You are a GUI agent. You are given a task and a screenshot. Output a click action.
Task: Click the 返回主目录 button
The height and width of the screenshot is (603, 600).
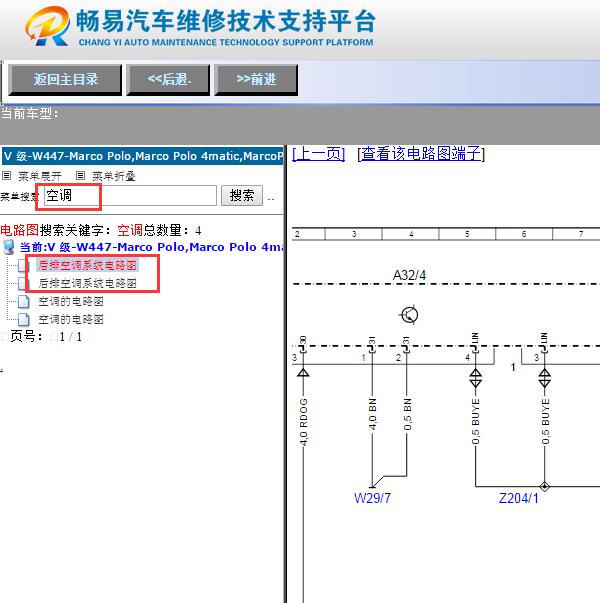(65, 80)
